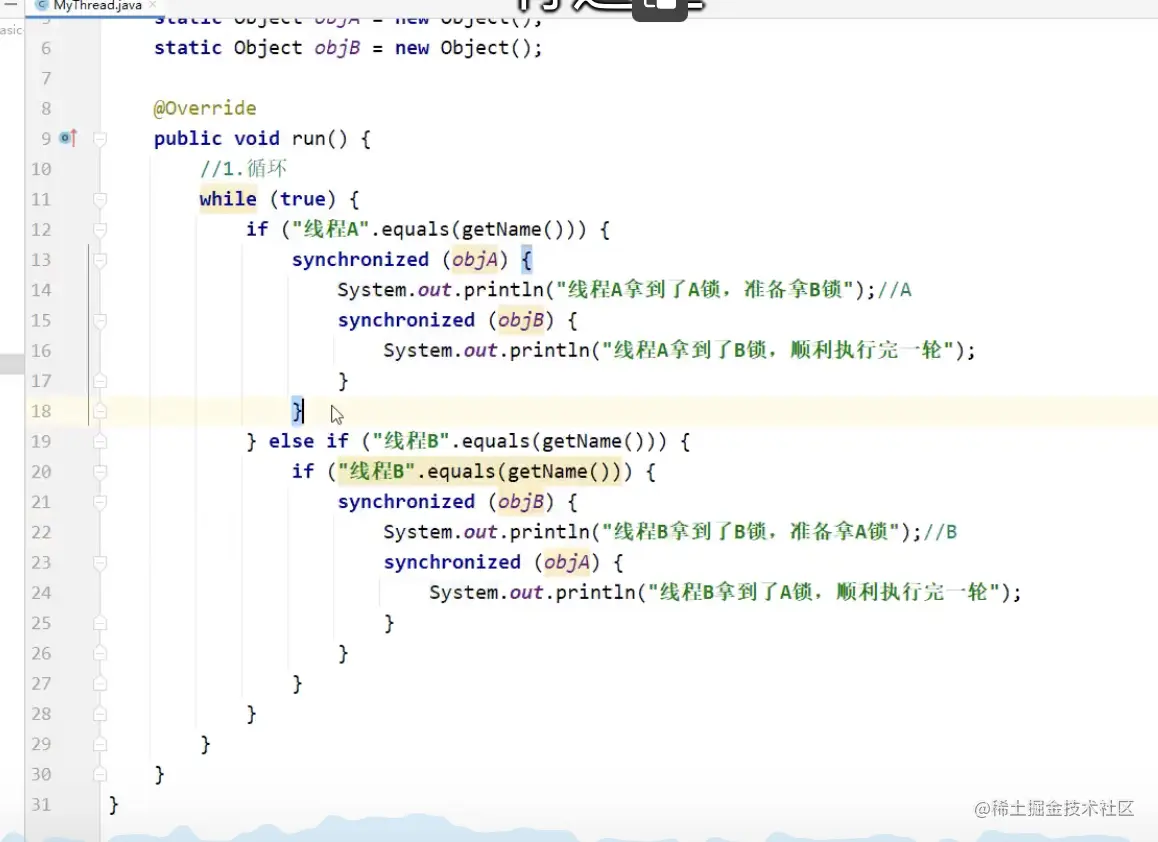Click fold end marker on line 18

pyautogui.click(x=100, y=411)
